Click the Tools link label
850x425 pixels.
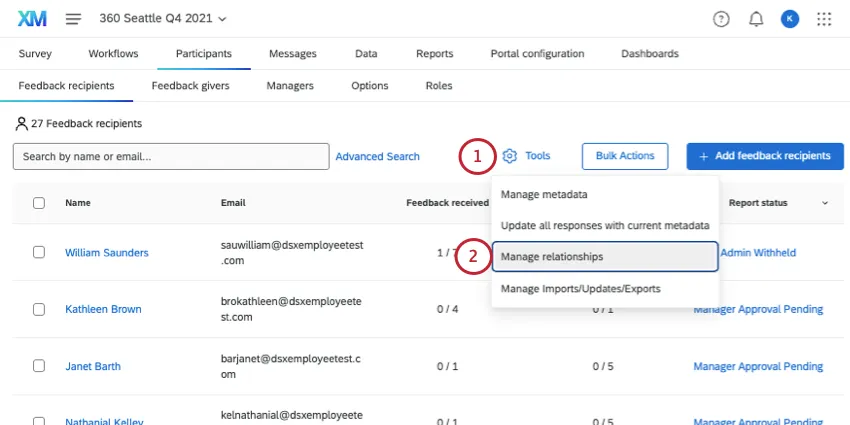click(x=538, y=156)
